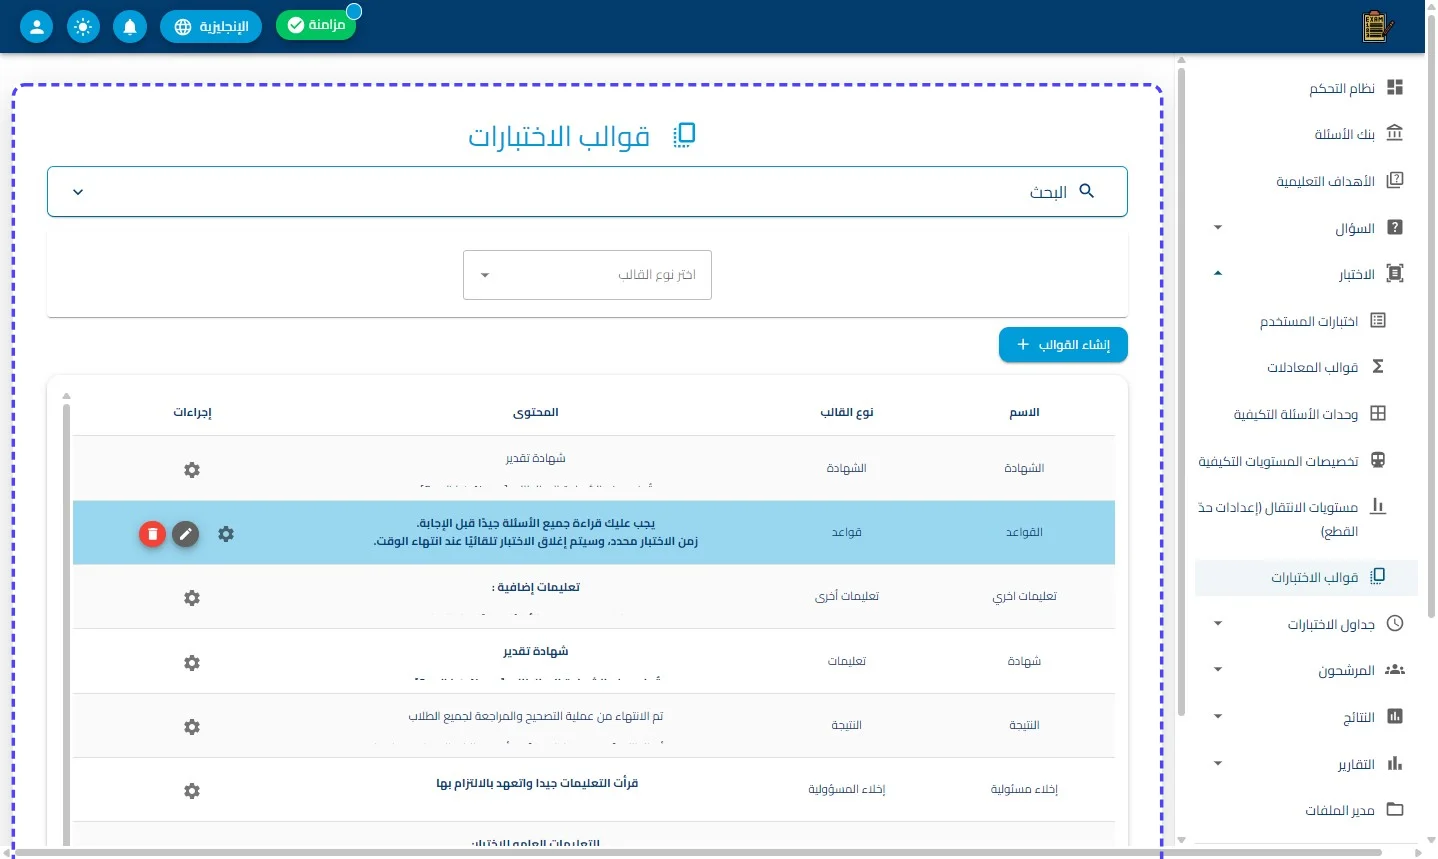The height and width of the screenshot is (859, 1438).
Task: Open the اختر نوع القالب dropdown
Action: (587, 275)
